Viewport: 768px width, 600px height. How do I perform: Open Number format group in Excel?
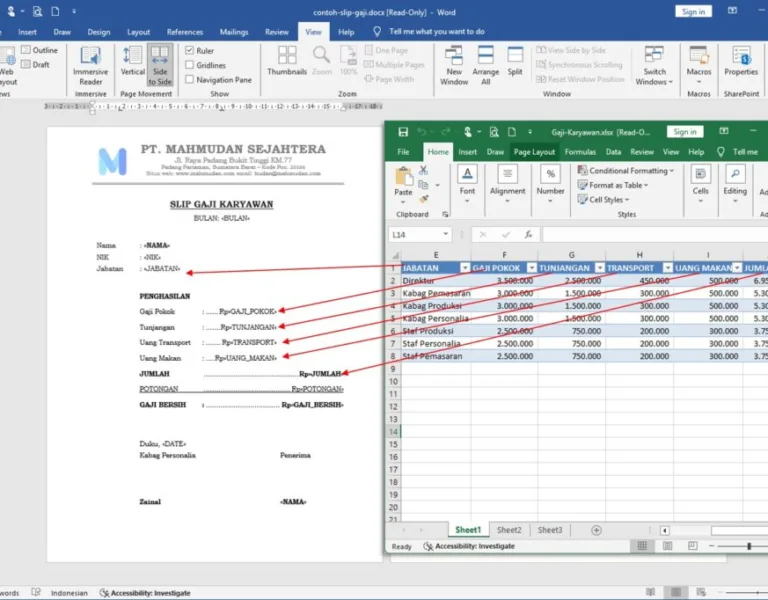550,184
